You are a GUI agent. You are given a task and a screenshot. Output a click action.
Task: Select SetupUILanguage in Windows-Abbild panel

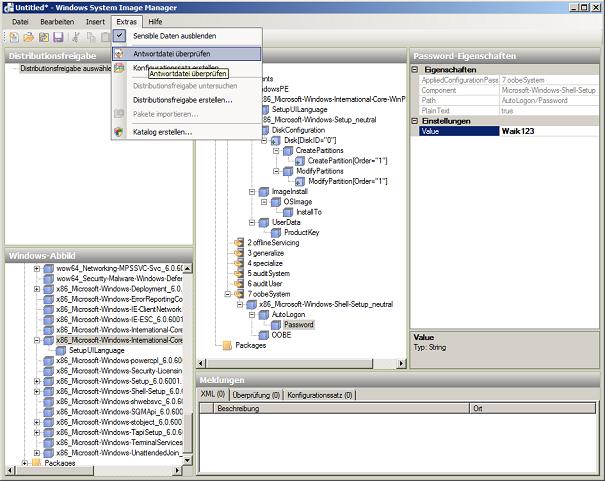tap(96, 350)
